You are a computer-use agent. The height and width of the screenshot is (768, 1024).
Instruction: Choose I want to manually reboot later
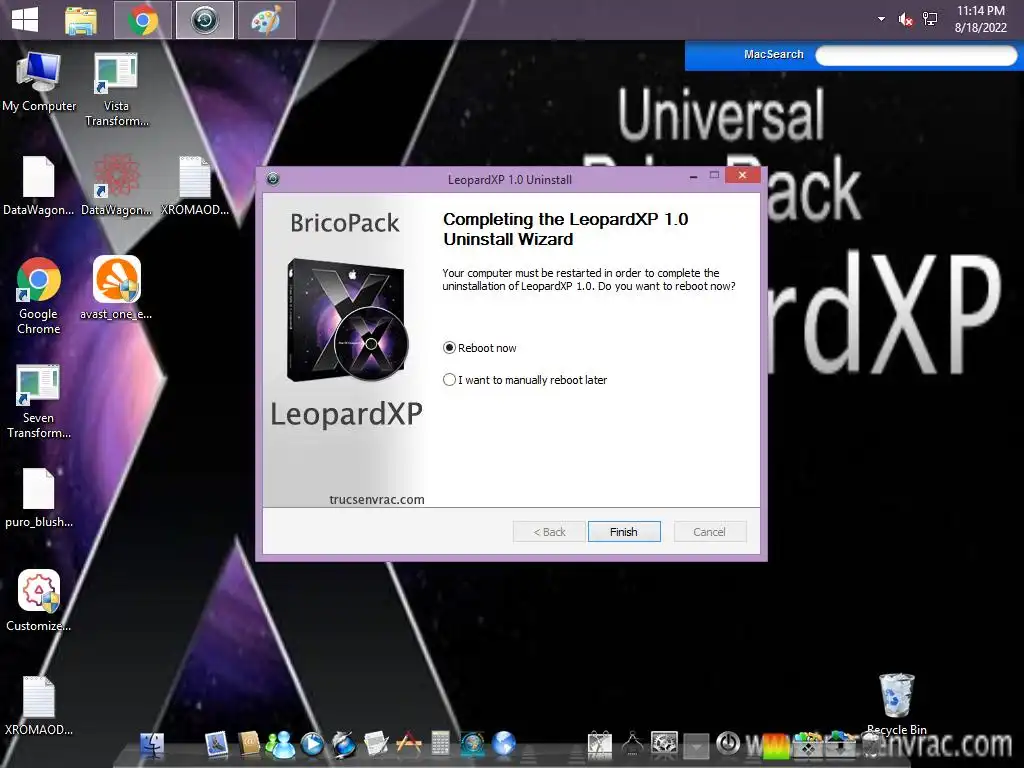pyautogui.click(x=525, y=380)
